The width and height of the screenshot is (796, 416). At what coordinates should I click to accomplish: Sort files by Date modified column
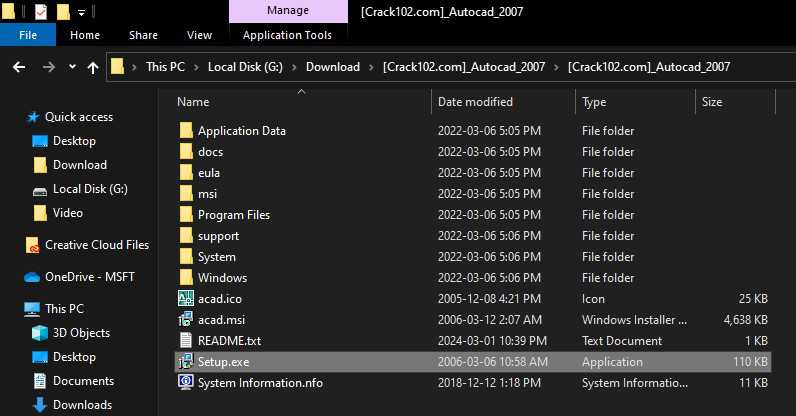pyautogui.click(x=475, y=102)
